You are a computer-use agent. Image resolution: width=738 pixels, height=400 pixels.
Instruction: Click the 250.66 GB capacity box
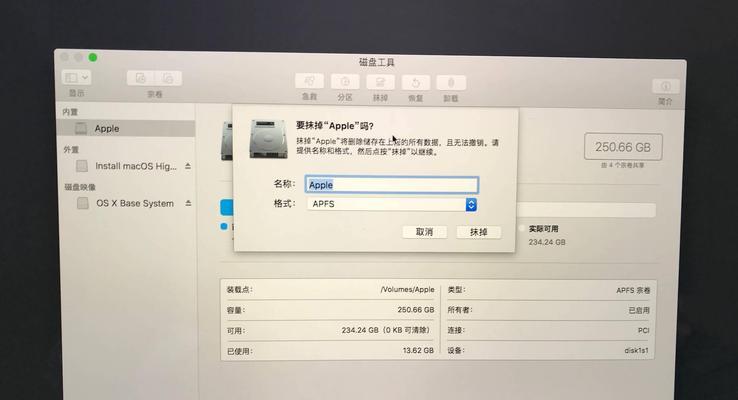623,147
